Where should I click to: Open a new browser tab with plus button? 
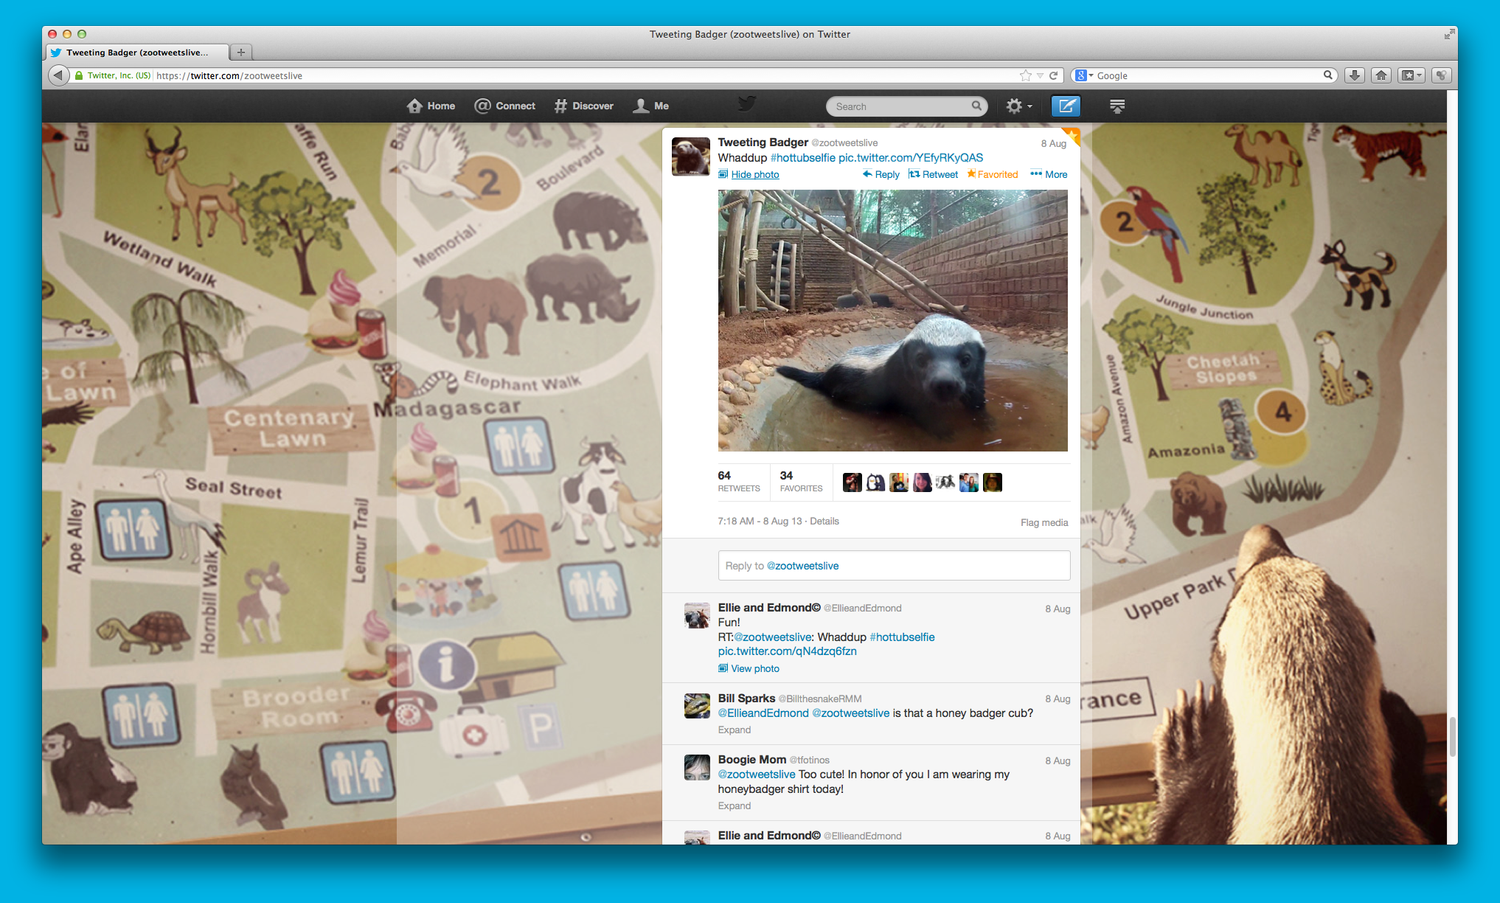(x=241, y=52)
